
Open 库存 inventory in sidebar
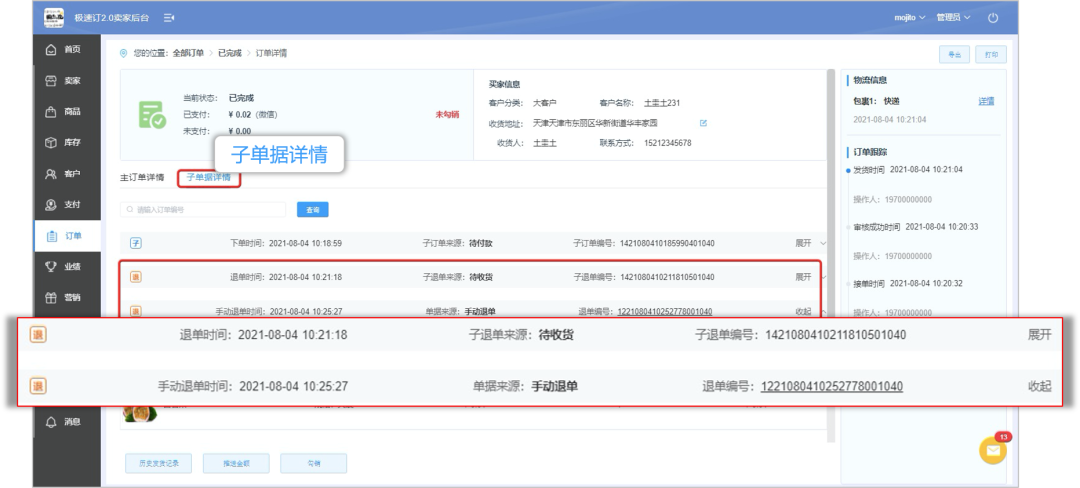click(x=66, y=142)
